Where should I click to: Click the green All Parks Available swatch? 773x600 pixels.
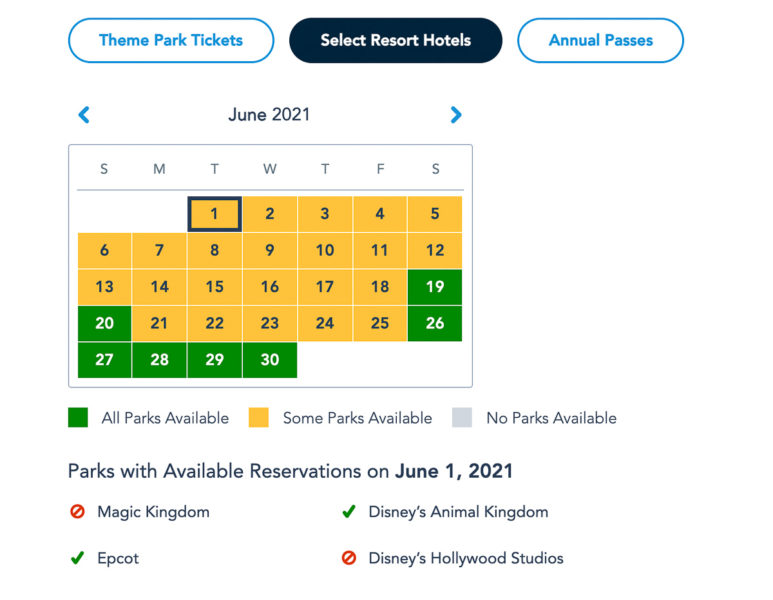[x=78, y=418]
